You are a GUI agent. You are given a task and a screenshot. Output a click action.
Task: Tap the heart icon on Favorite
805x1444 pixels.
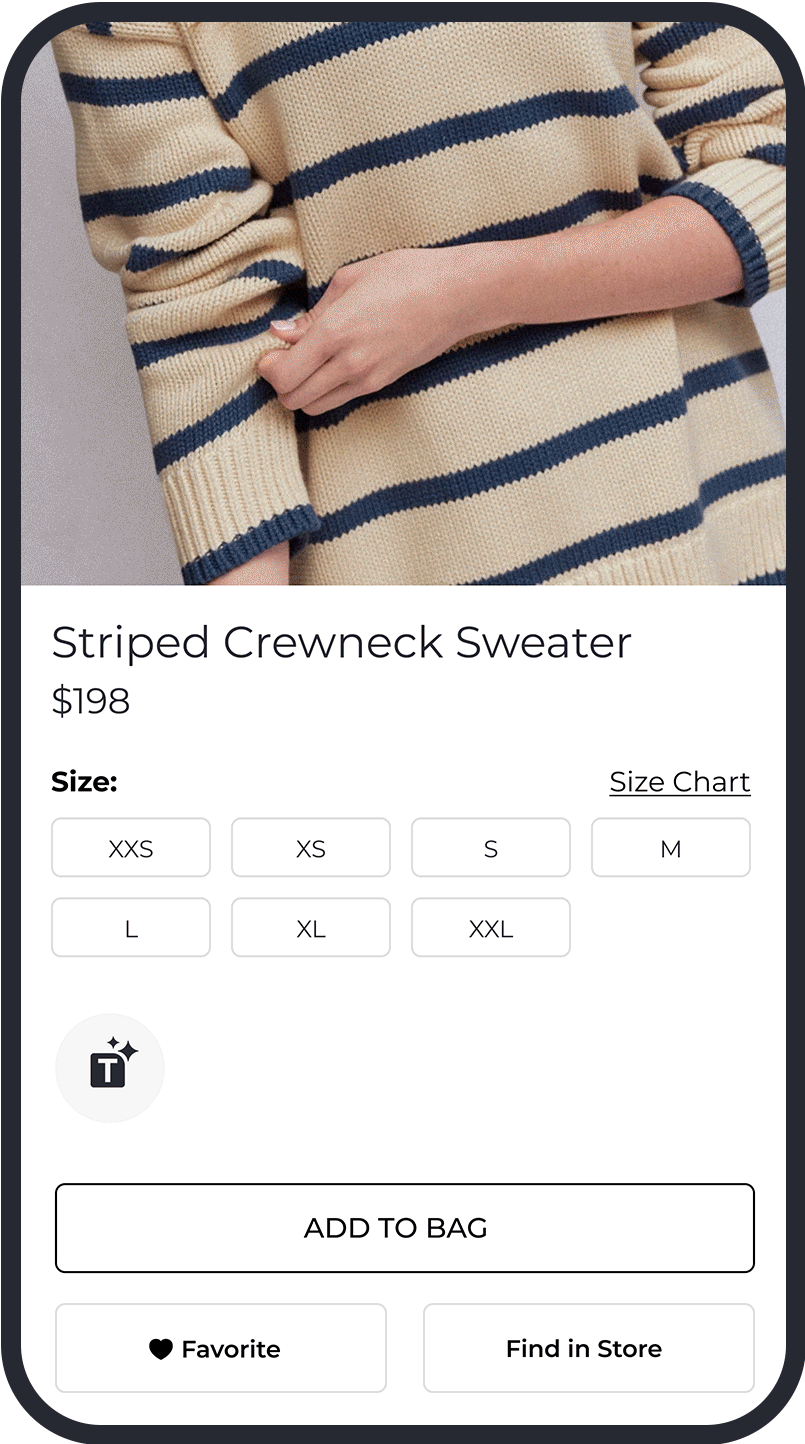pyautogui.click(x=161, y=1349)
